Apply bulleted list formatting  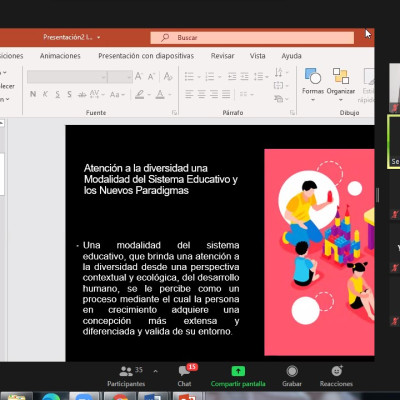[x=189, y=77]
